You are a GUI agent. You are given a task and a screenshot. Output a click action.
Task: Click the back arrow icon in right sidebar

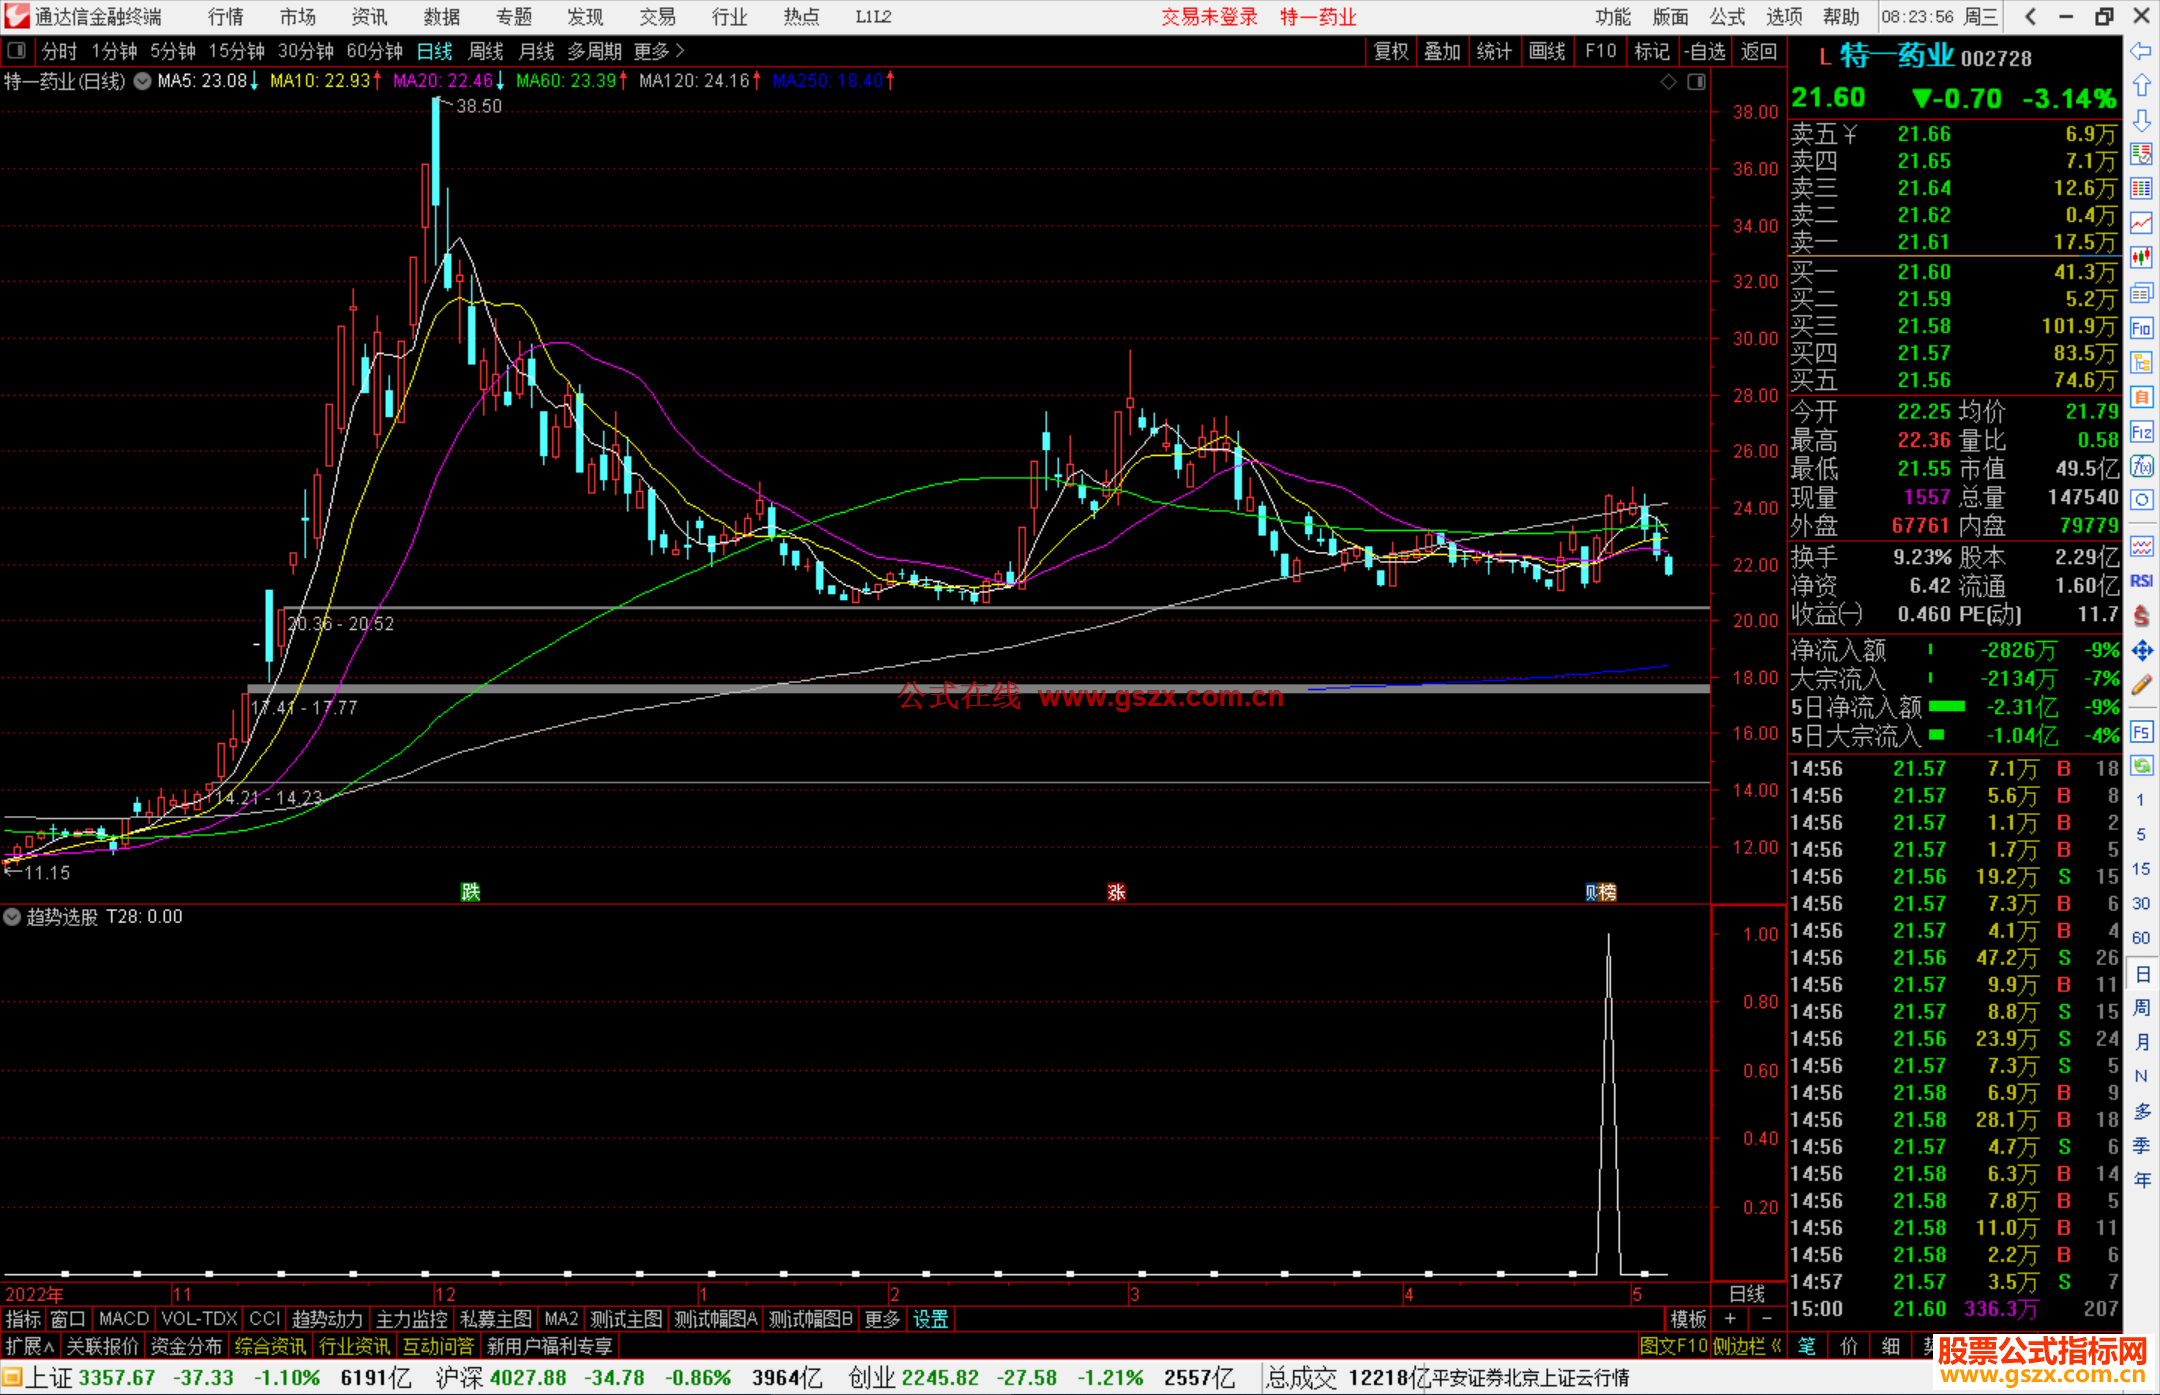point(2141,51)
